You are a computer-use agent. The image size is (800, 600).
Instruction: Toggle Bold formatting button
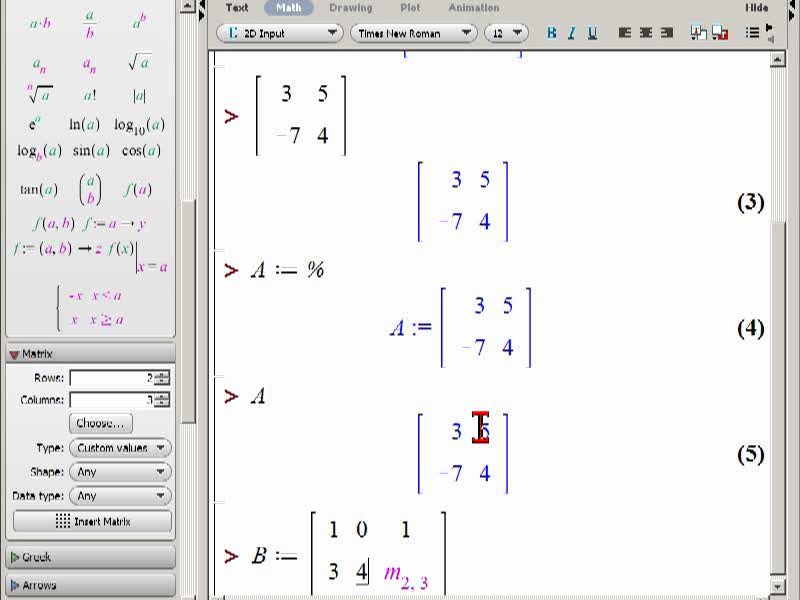click(552, 33)
